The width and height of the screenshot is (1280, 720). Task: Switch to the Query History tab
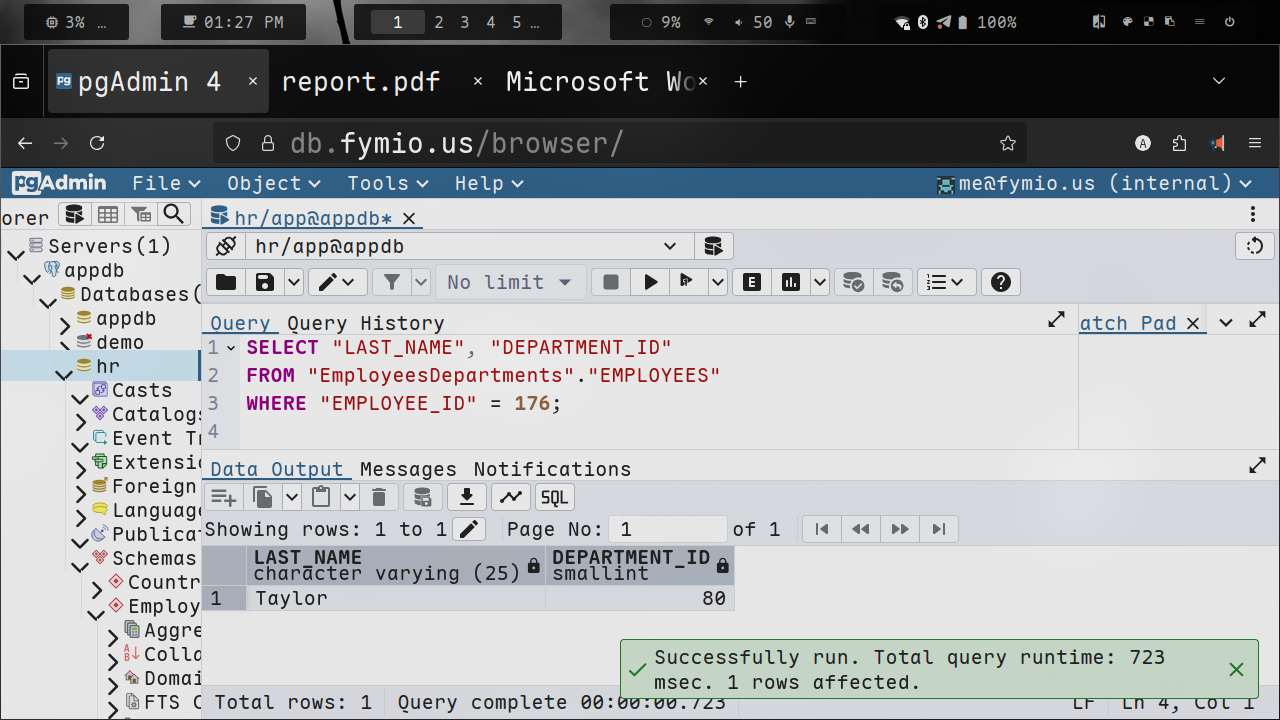tap(365, 323)
